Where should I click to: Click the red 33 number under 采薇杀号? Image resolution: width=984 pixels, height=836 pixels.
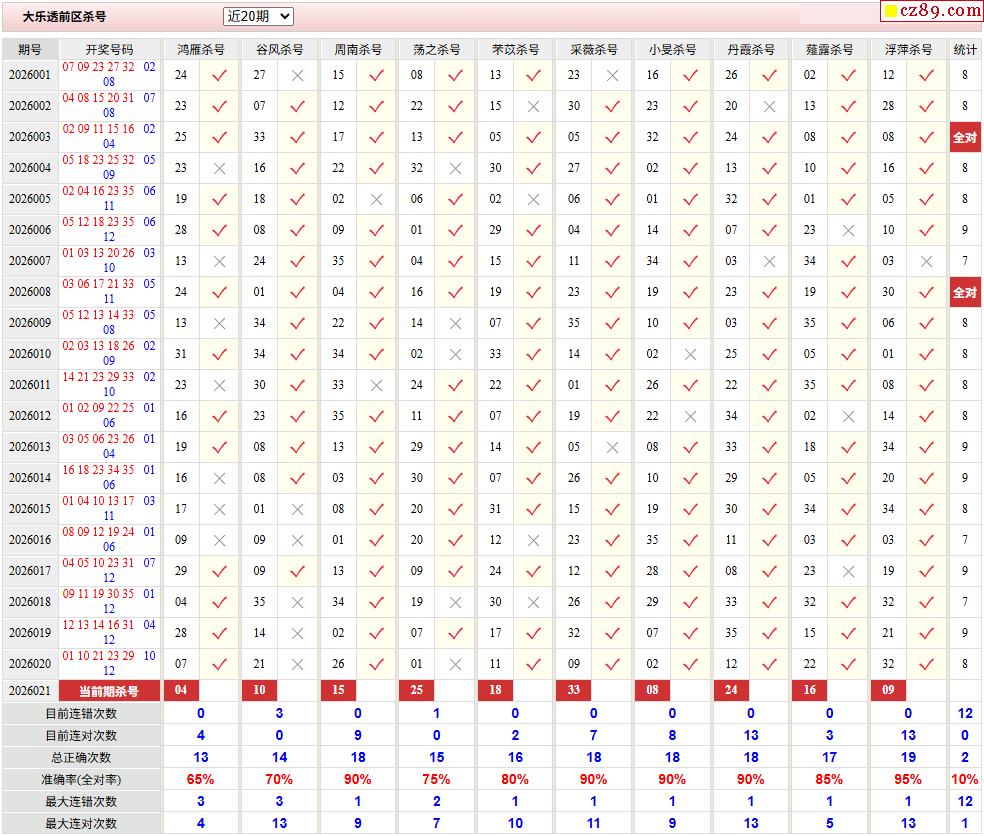[x=573, y=691]
